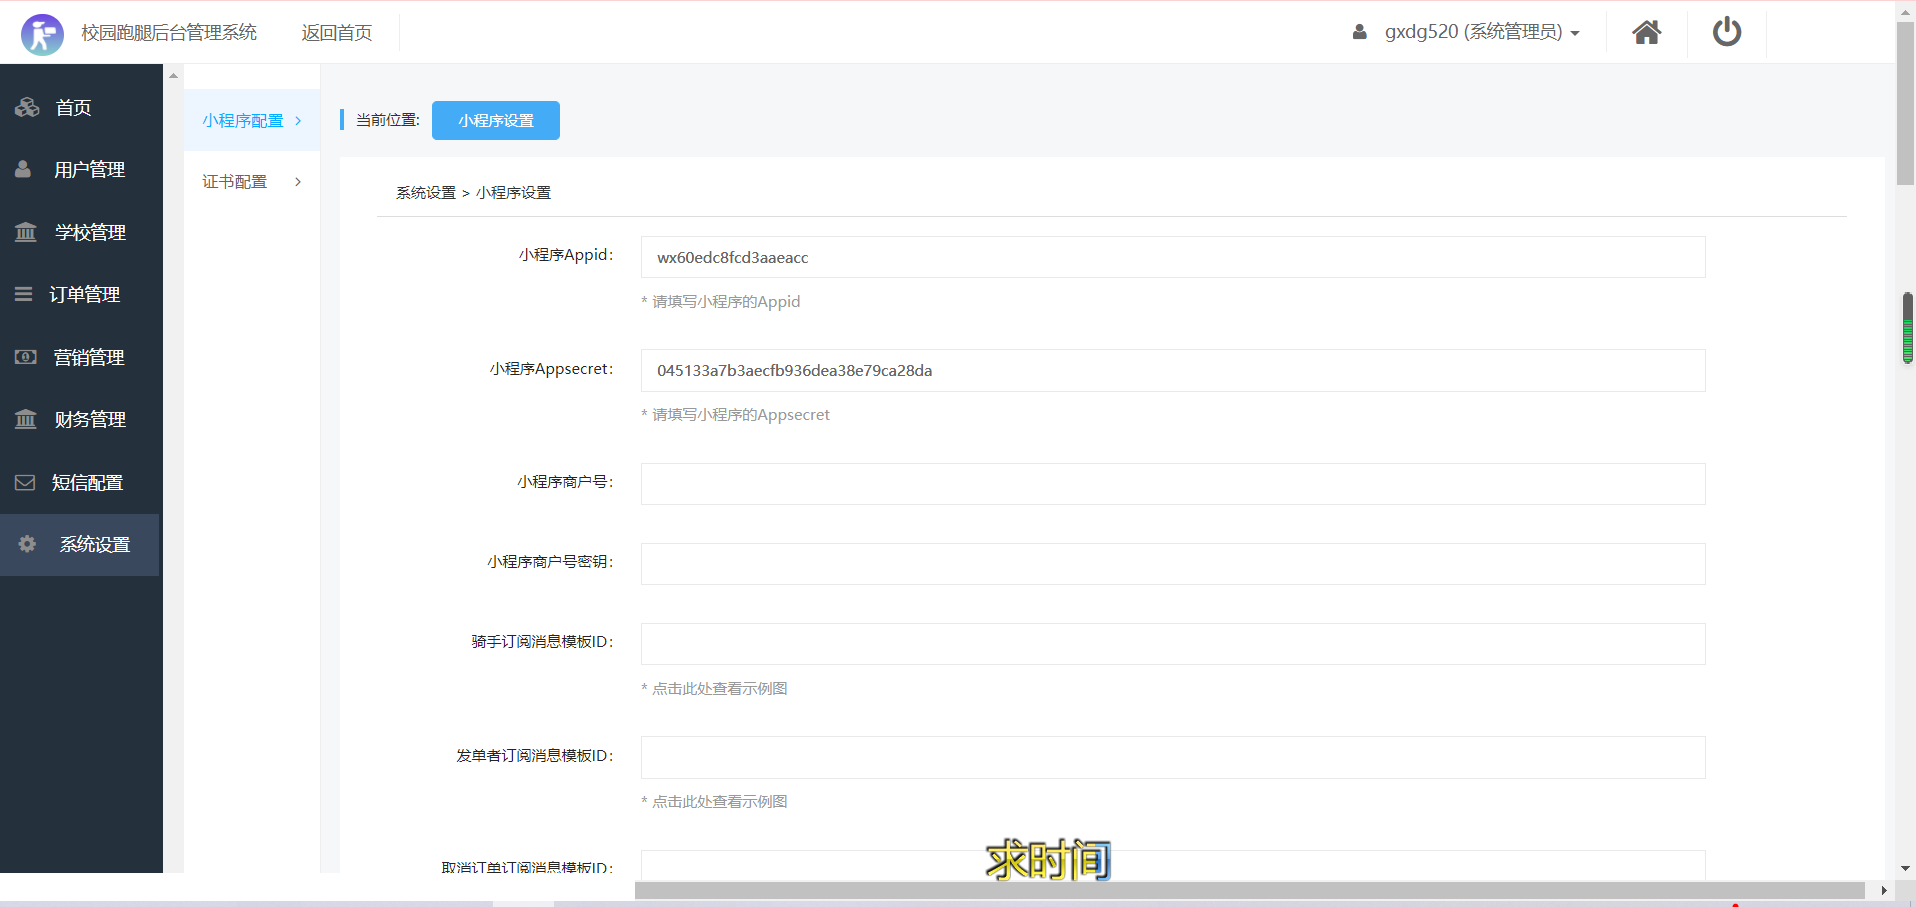Click the 小程序Appid input field
This screenshot has height=907, width=1916.
click(1172, 258)
